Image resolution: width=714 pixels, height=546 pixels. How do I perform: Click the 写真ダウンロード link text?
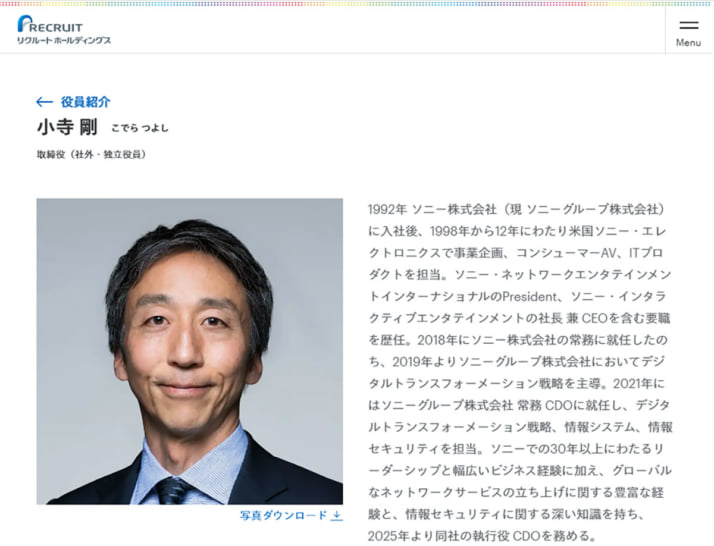[x=283, y=515]
